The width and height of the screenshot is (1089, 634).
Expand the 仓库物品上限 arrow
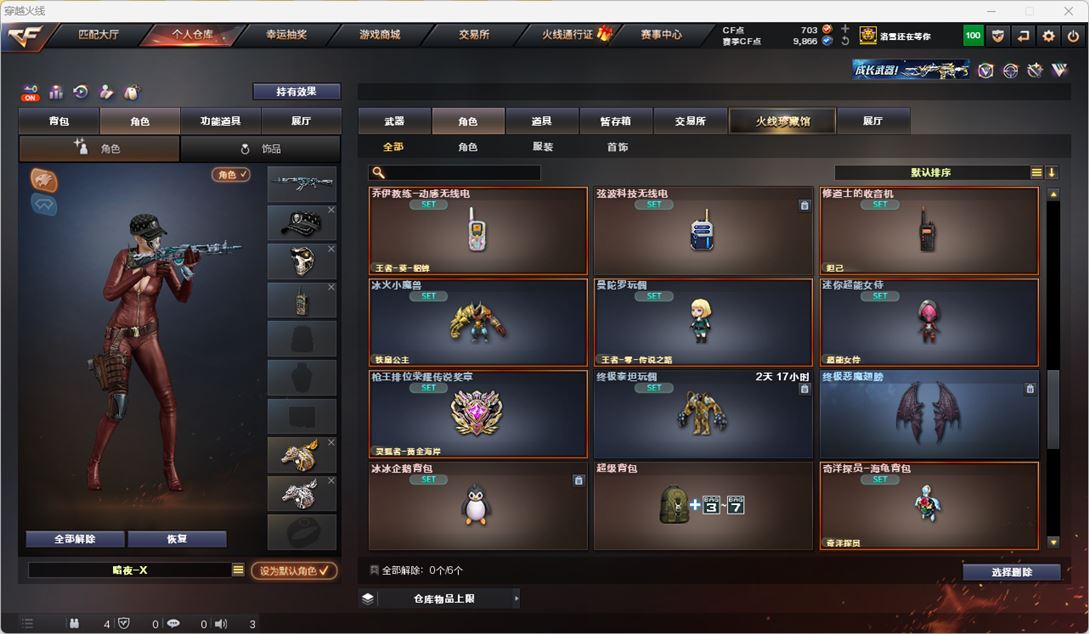[516, 598]
